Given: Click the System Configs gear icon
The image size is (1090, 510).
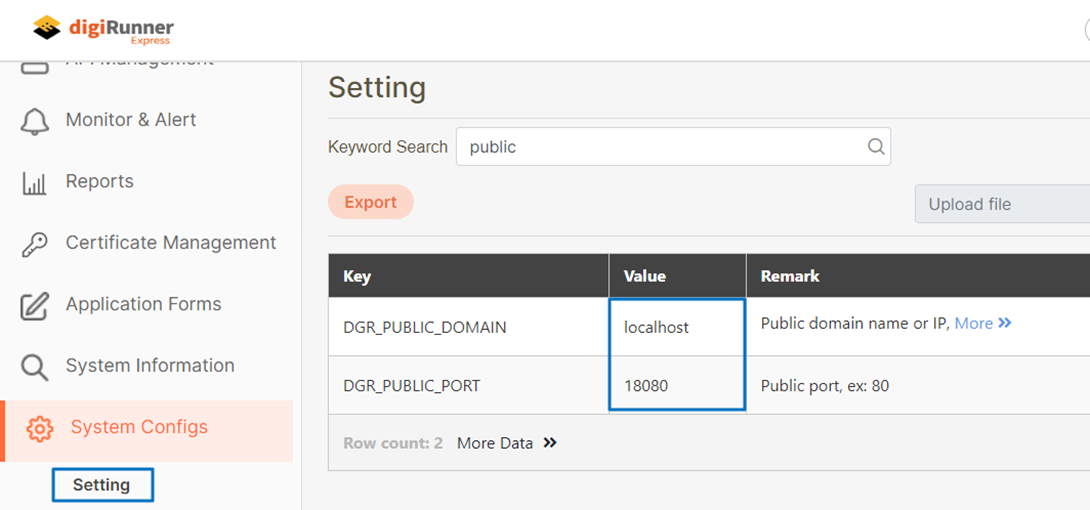Looking at the screenshot, I should (x=40, y=429).
